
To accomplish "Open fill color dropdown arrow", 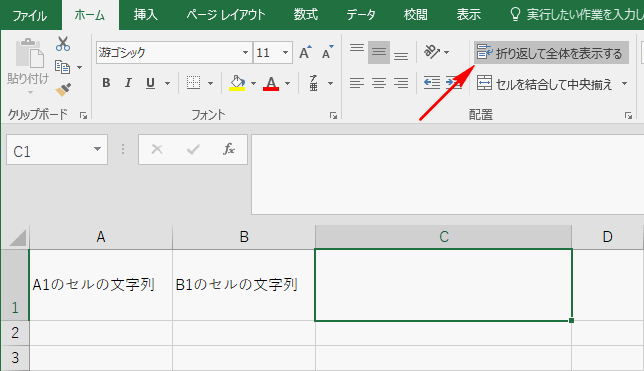I will pyautogui.click(x=253, y=83).
